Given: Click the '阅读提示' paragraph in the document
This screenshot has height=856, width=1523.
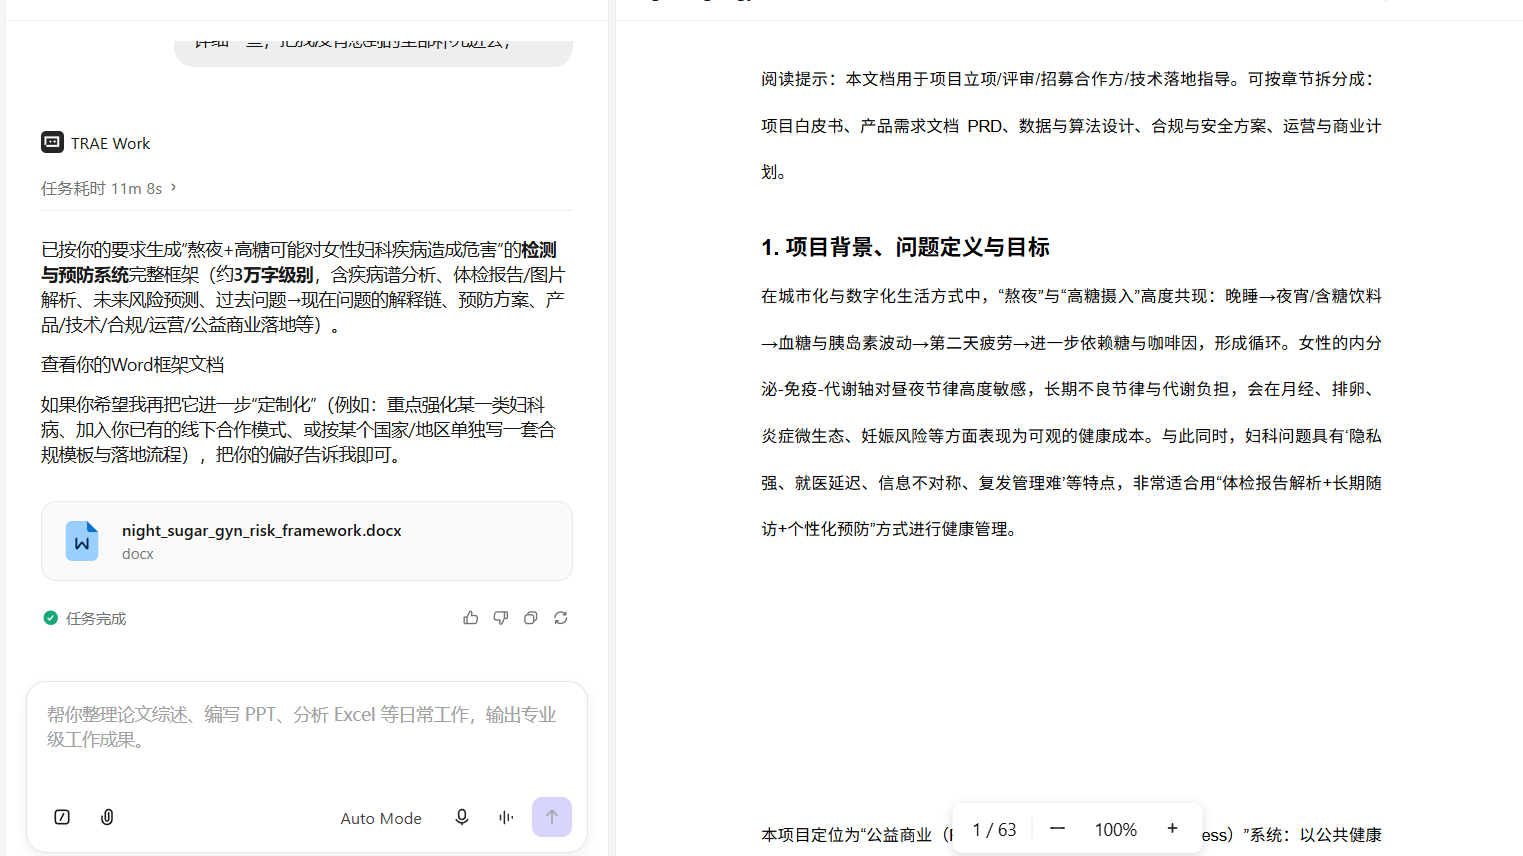Looking at the screenshot, I should click(x=1071, y=125).
